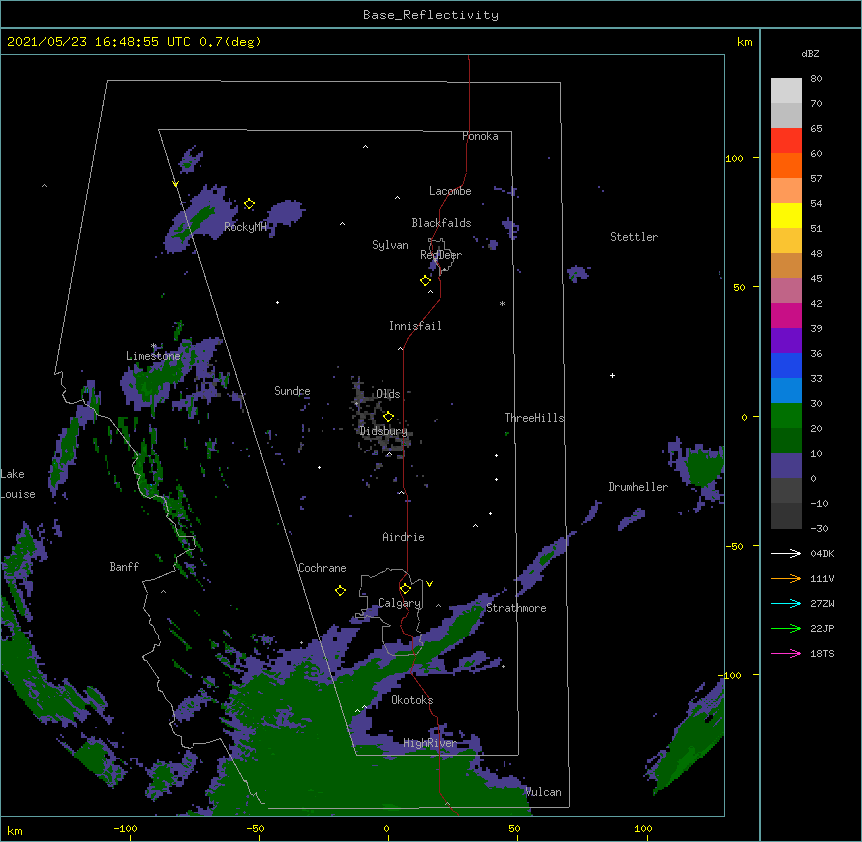Click the cyan 27ZW arrow in legend
The image size is (862, 842).
tap(786, 603)
